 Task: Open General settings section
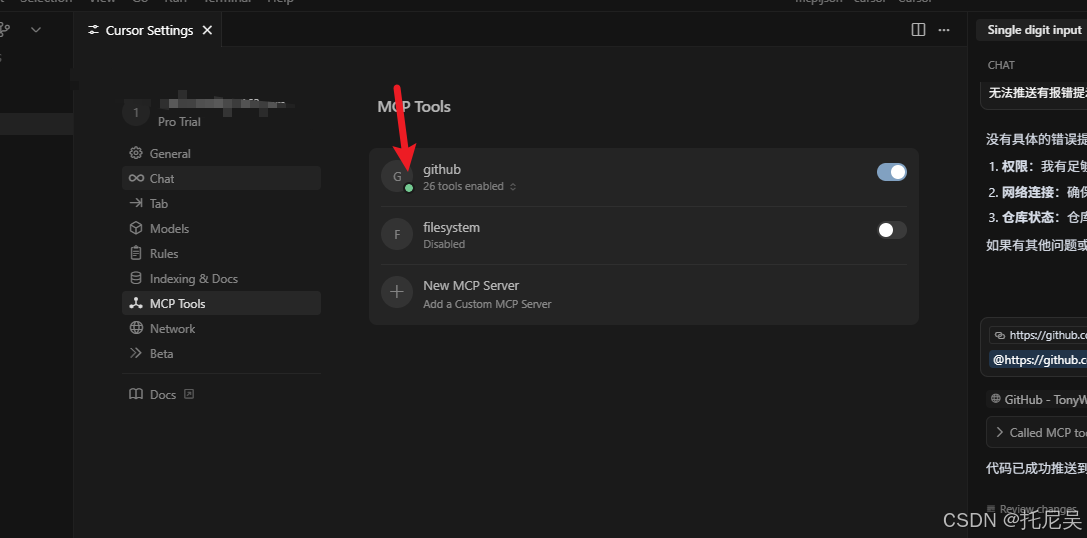[x=221, y=153]
